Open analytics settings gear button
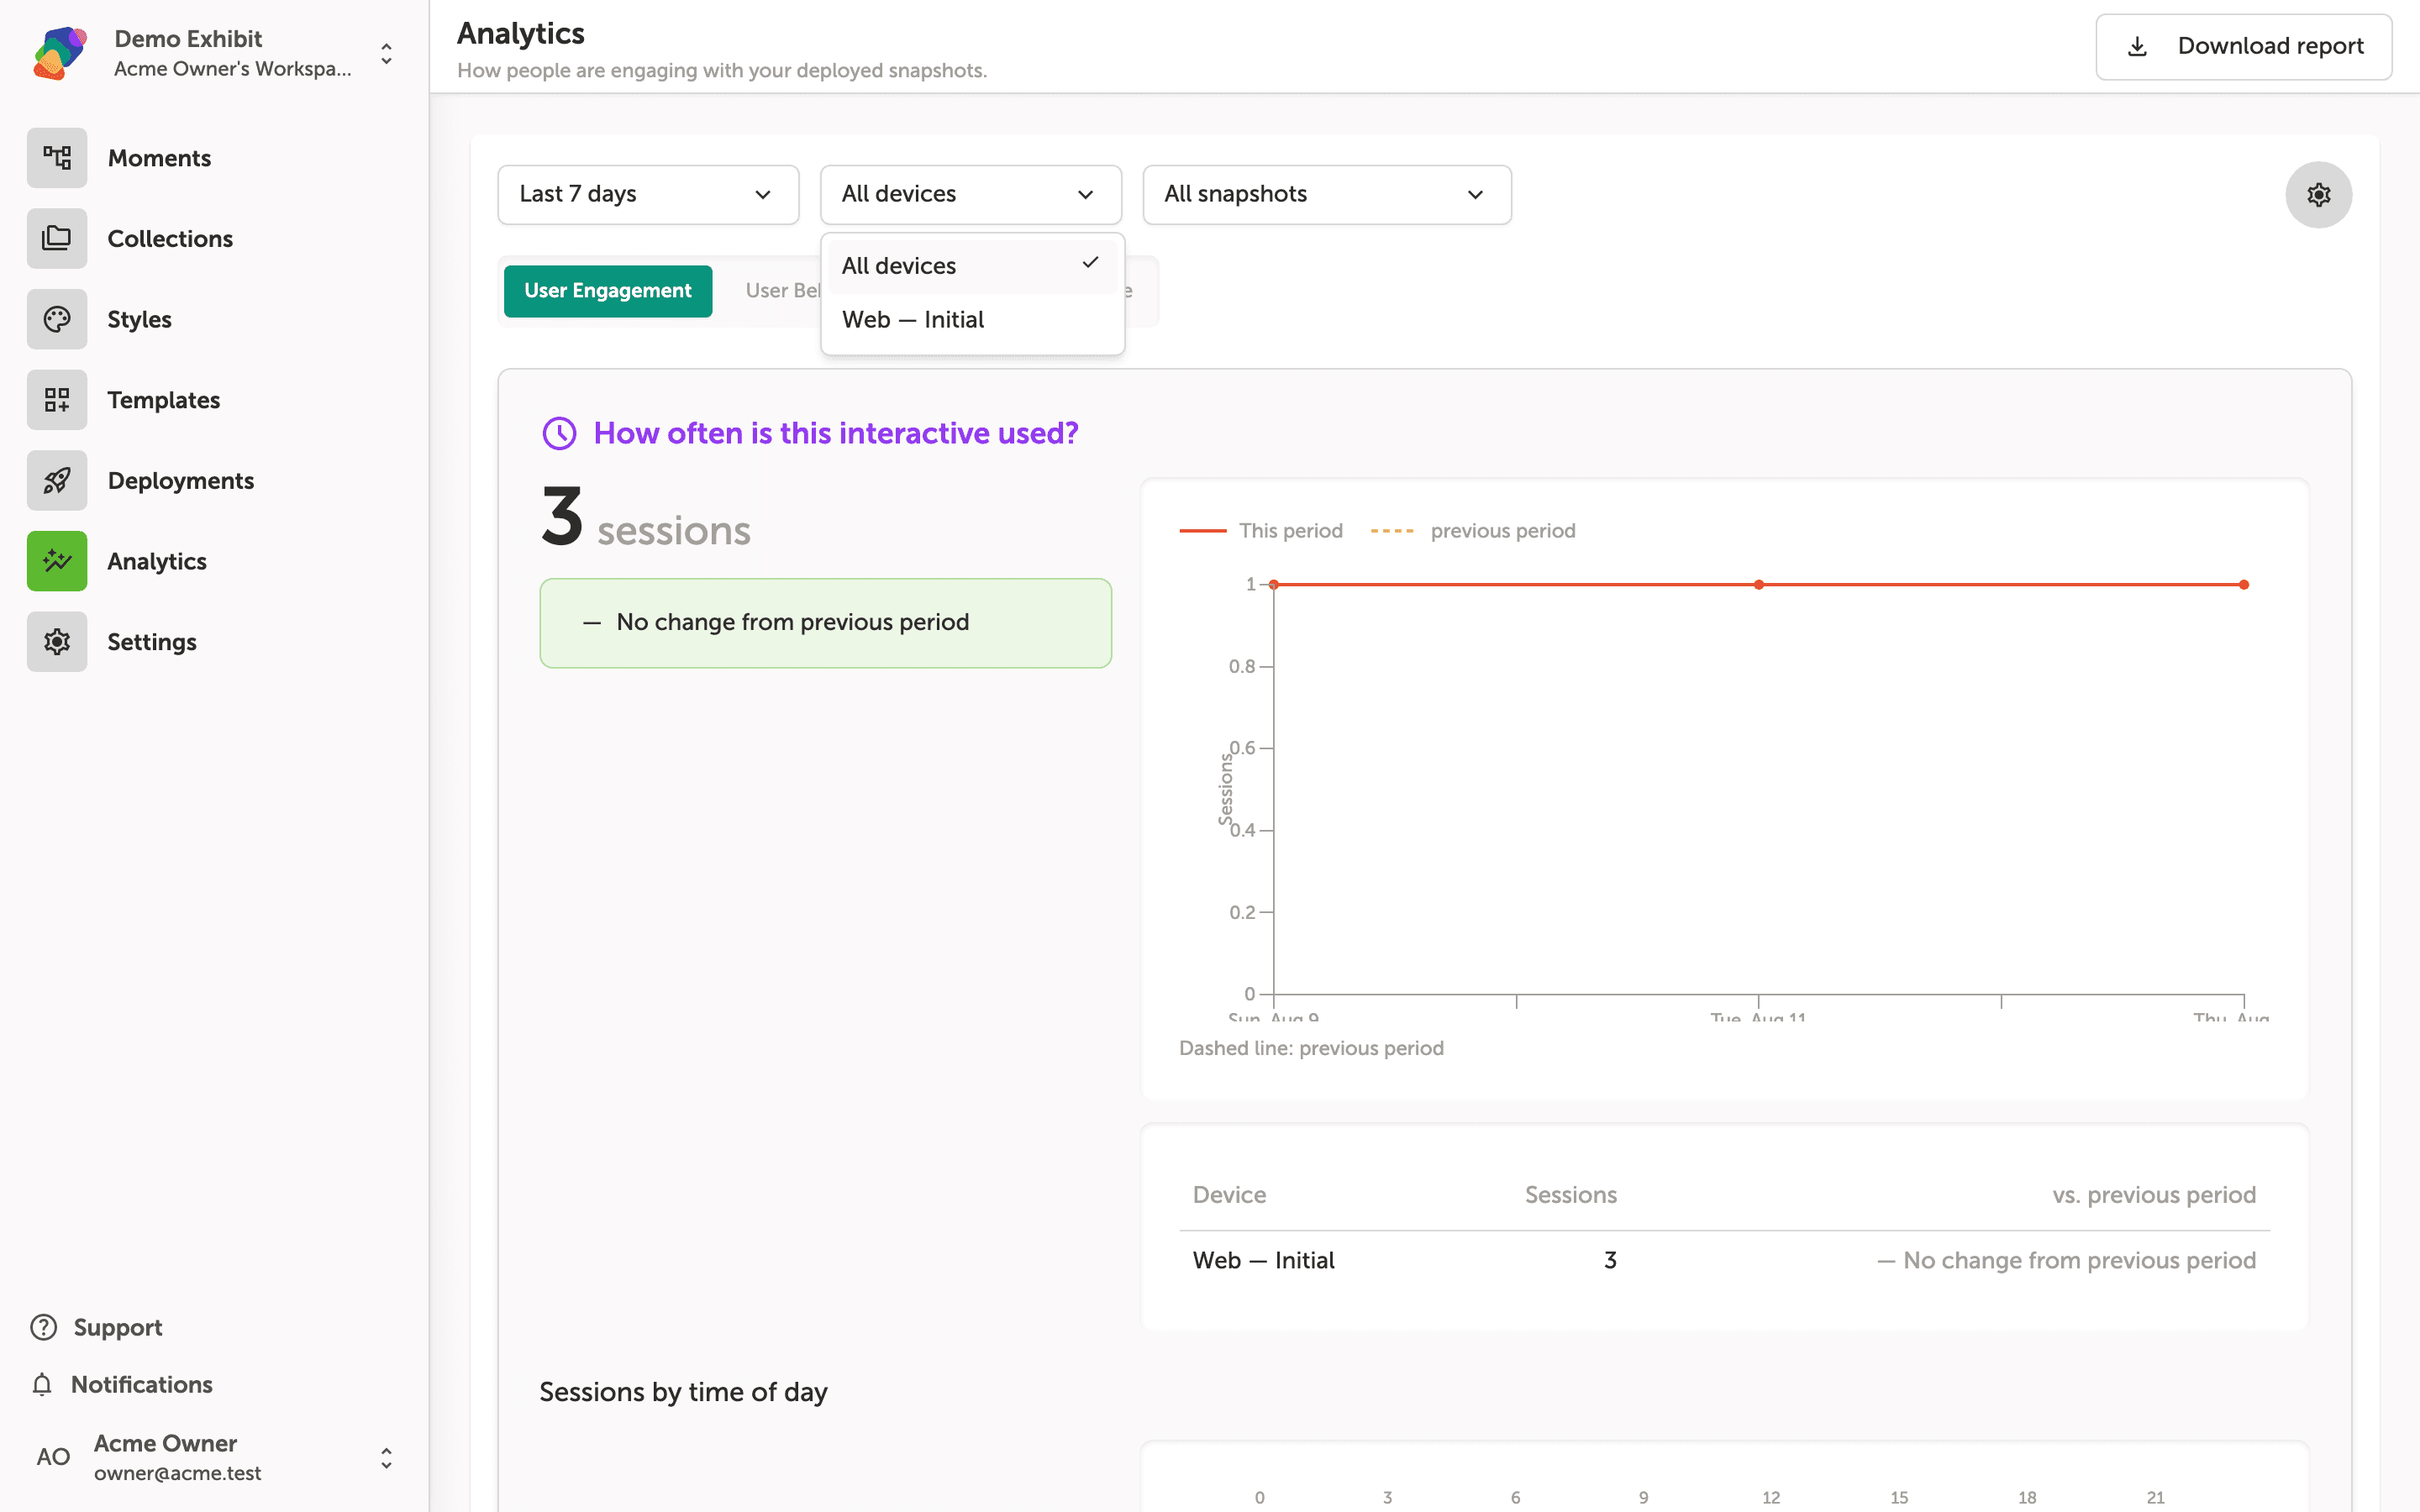The width and height of the screenshot is (2420, 1512). point(2318,194)
